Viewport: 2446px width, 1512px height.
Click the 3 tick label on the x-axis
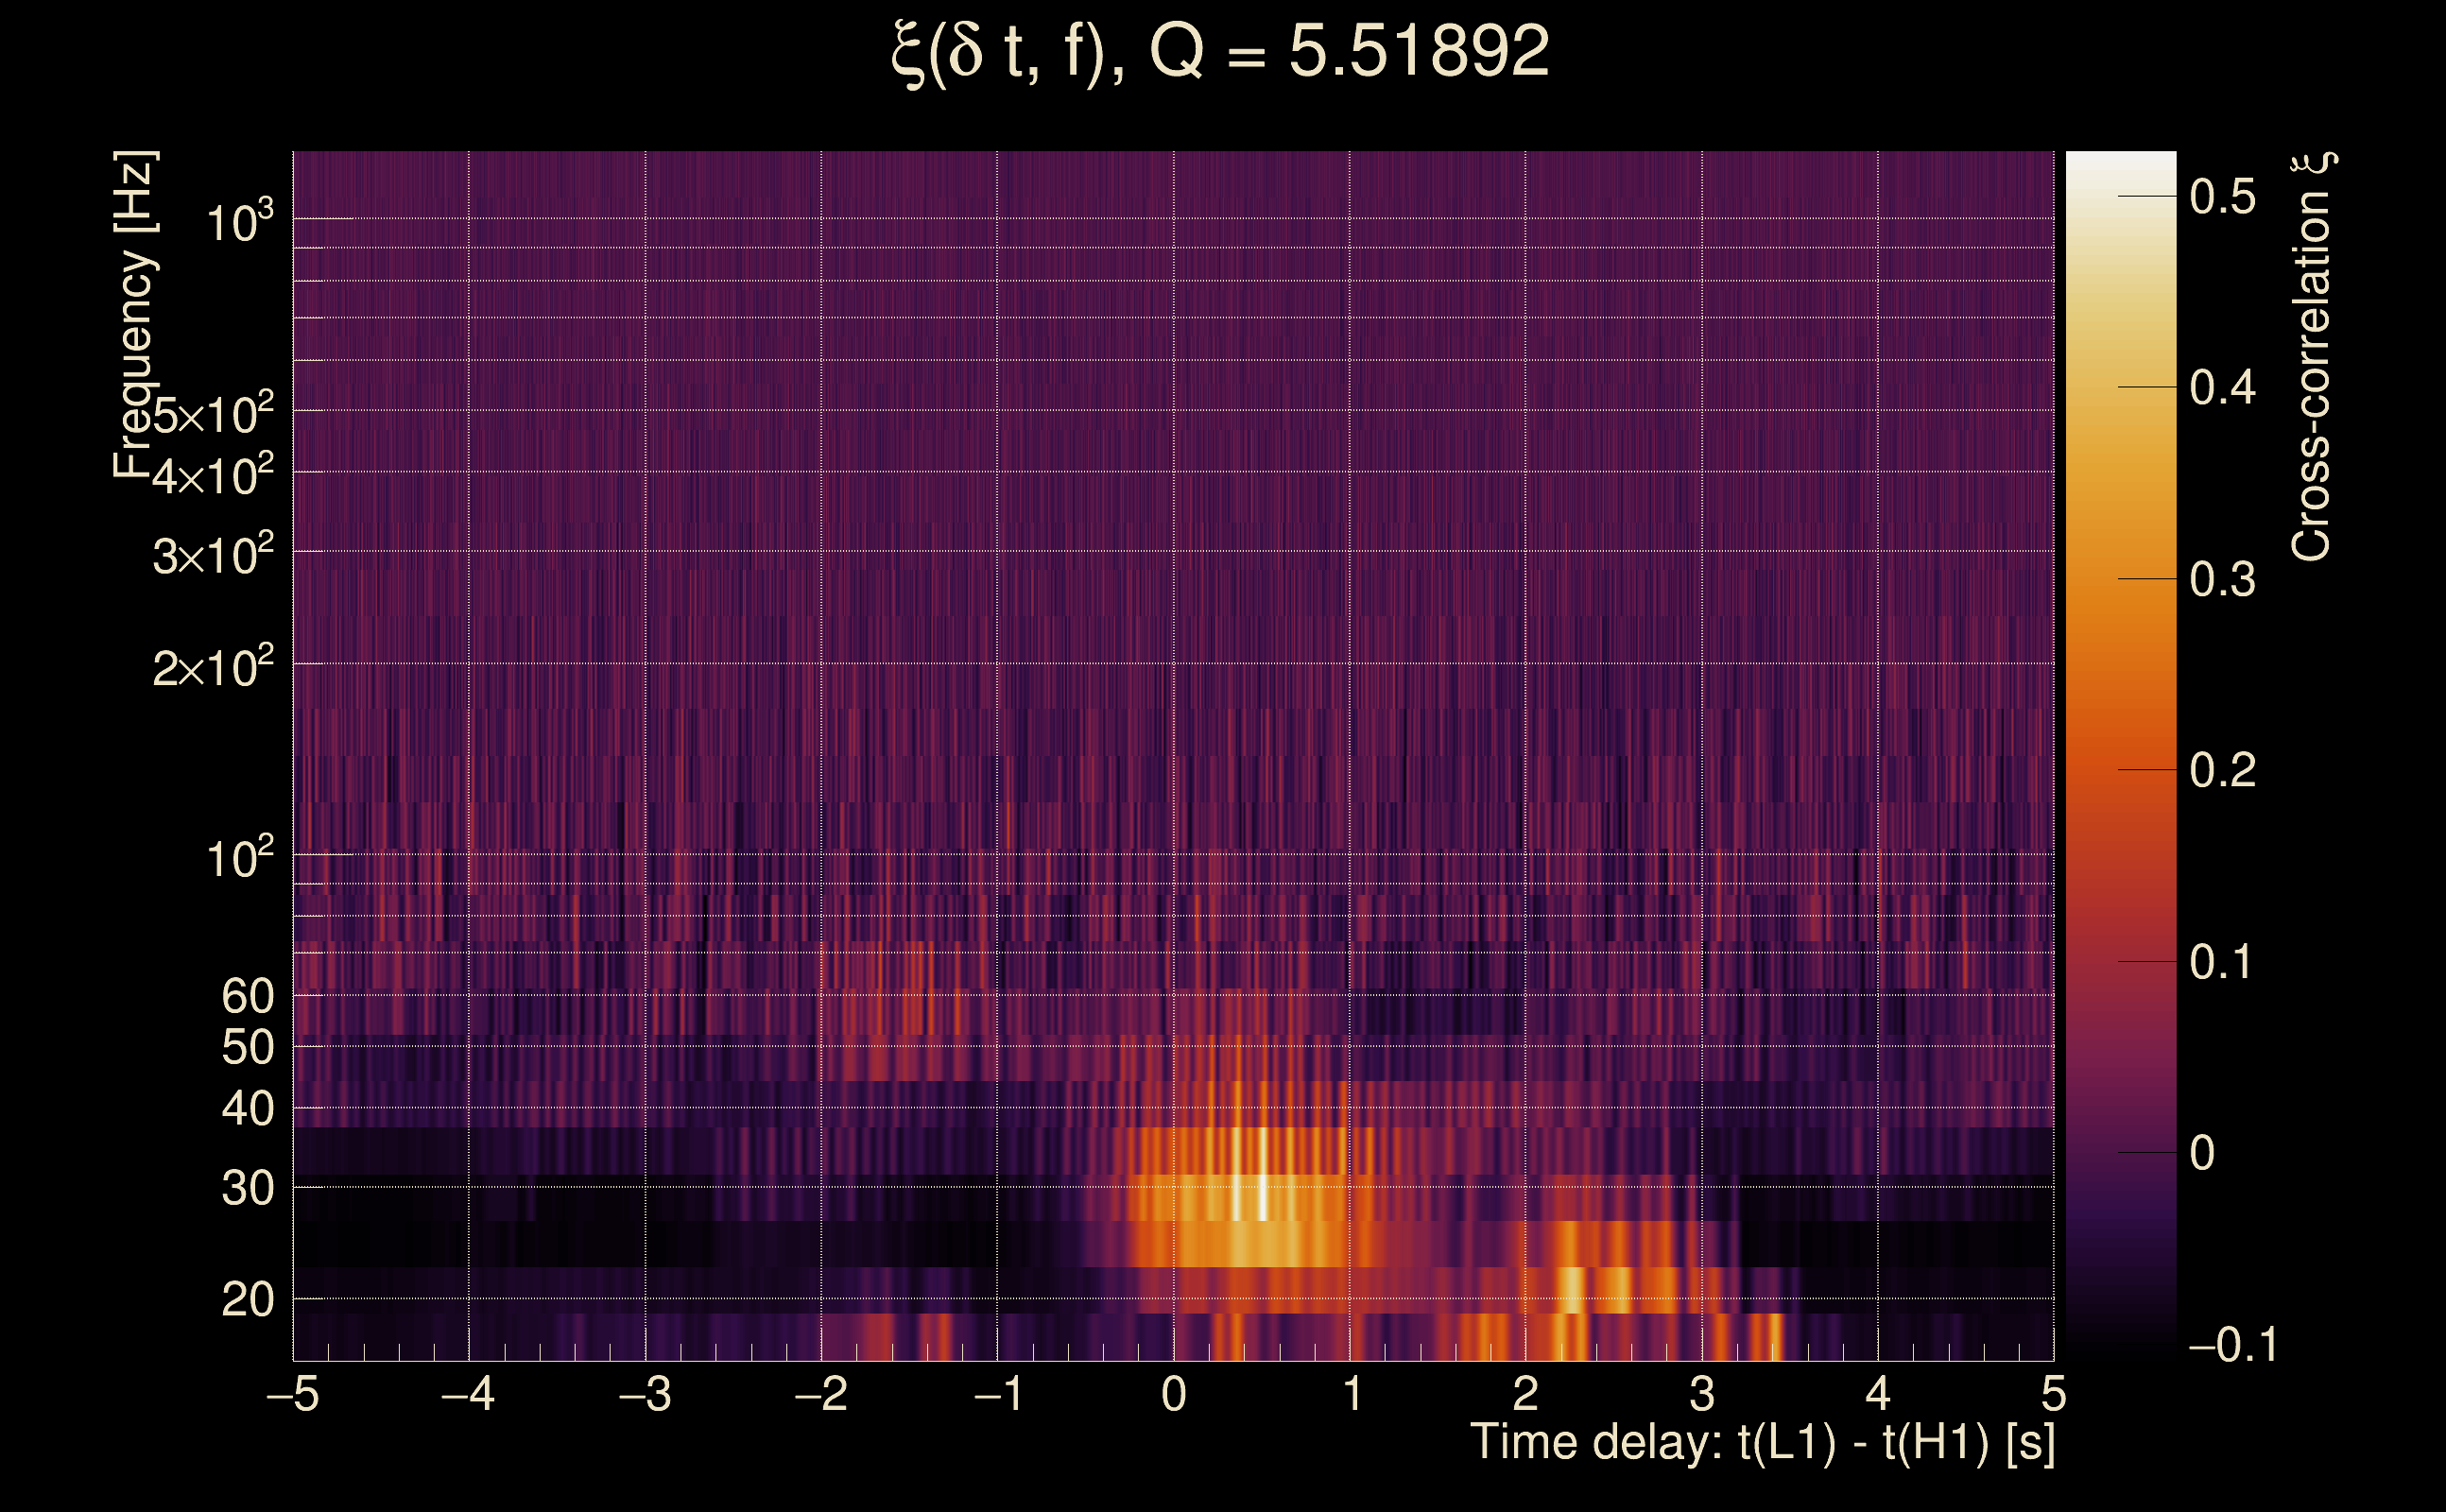click(x=1702, y=1395)
